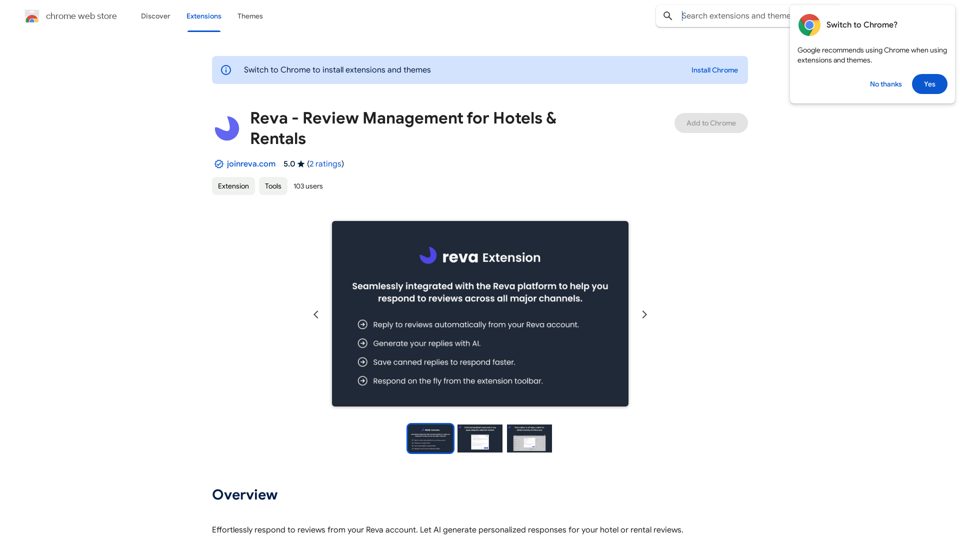Click the main Reva Extension preview image
This screenshot has width=960, height=540.
tap(480, 313)
